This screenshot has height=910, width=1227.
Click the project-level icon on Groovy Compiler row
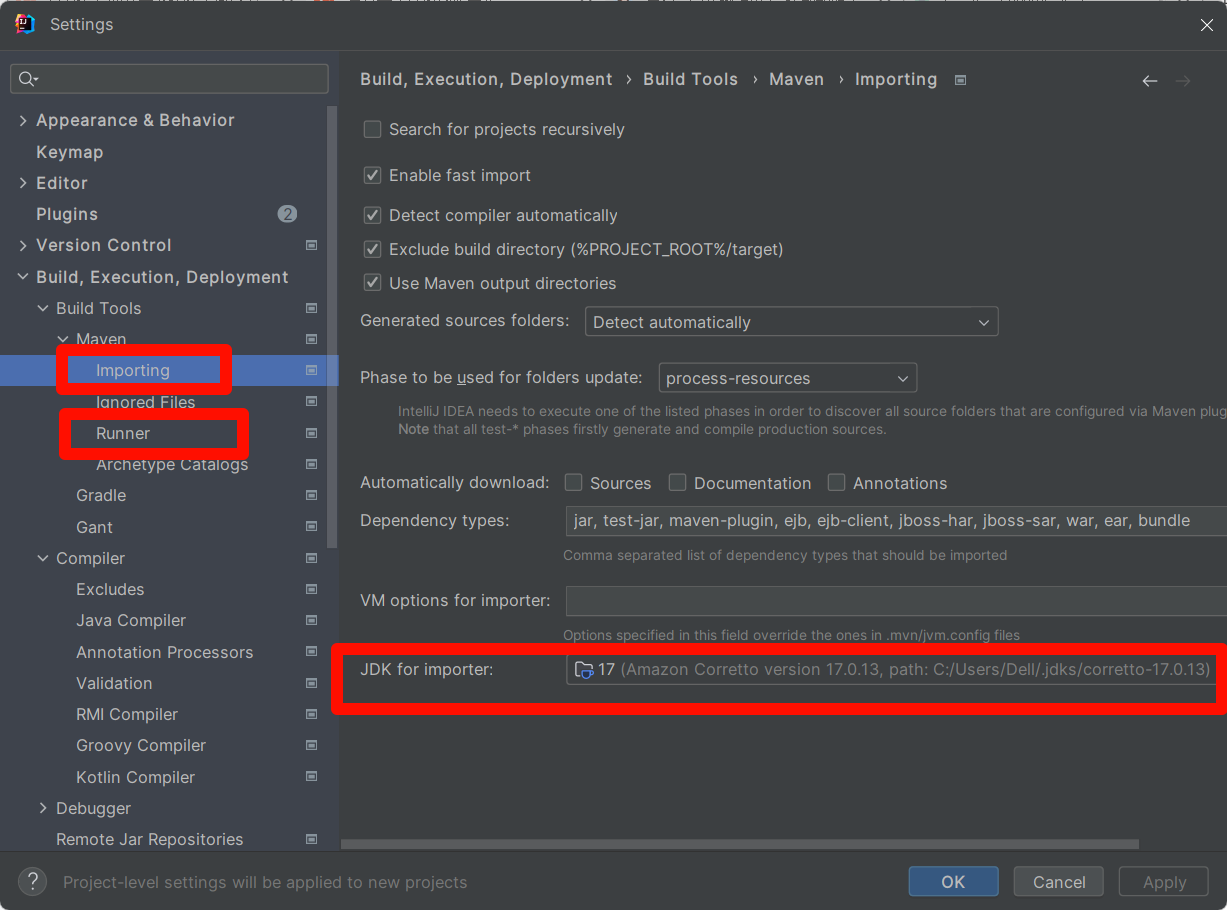click(312, 745)
